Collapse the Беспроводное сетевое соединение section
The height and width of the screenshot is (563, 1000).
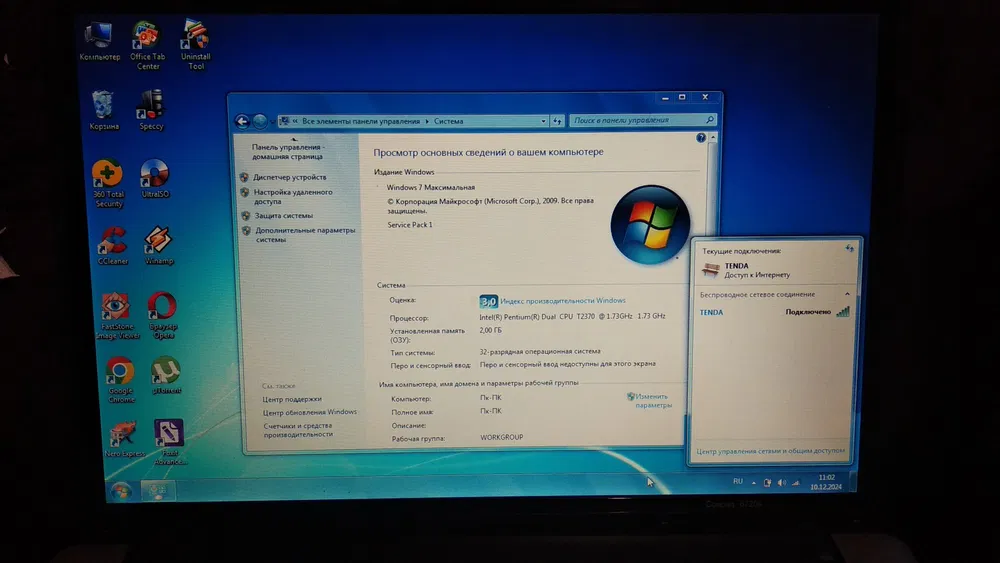pos(848,294)
